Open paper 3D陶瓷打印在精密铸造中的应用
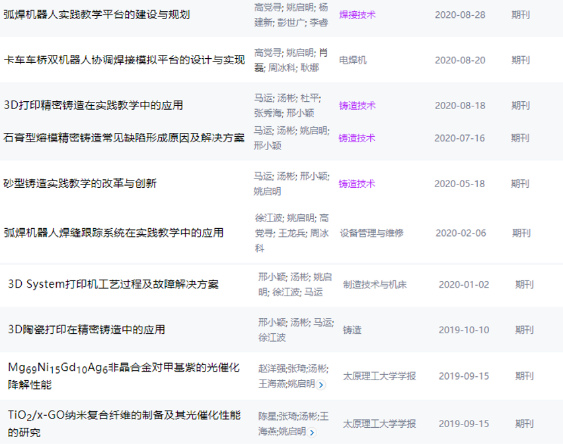The width and height of the screenshot is (563, 445). pyautogui.click(x=86, y=329)
